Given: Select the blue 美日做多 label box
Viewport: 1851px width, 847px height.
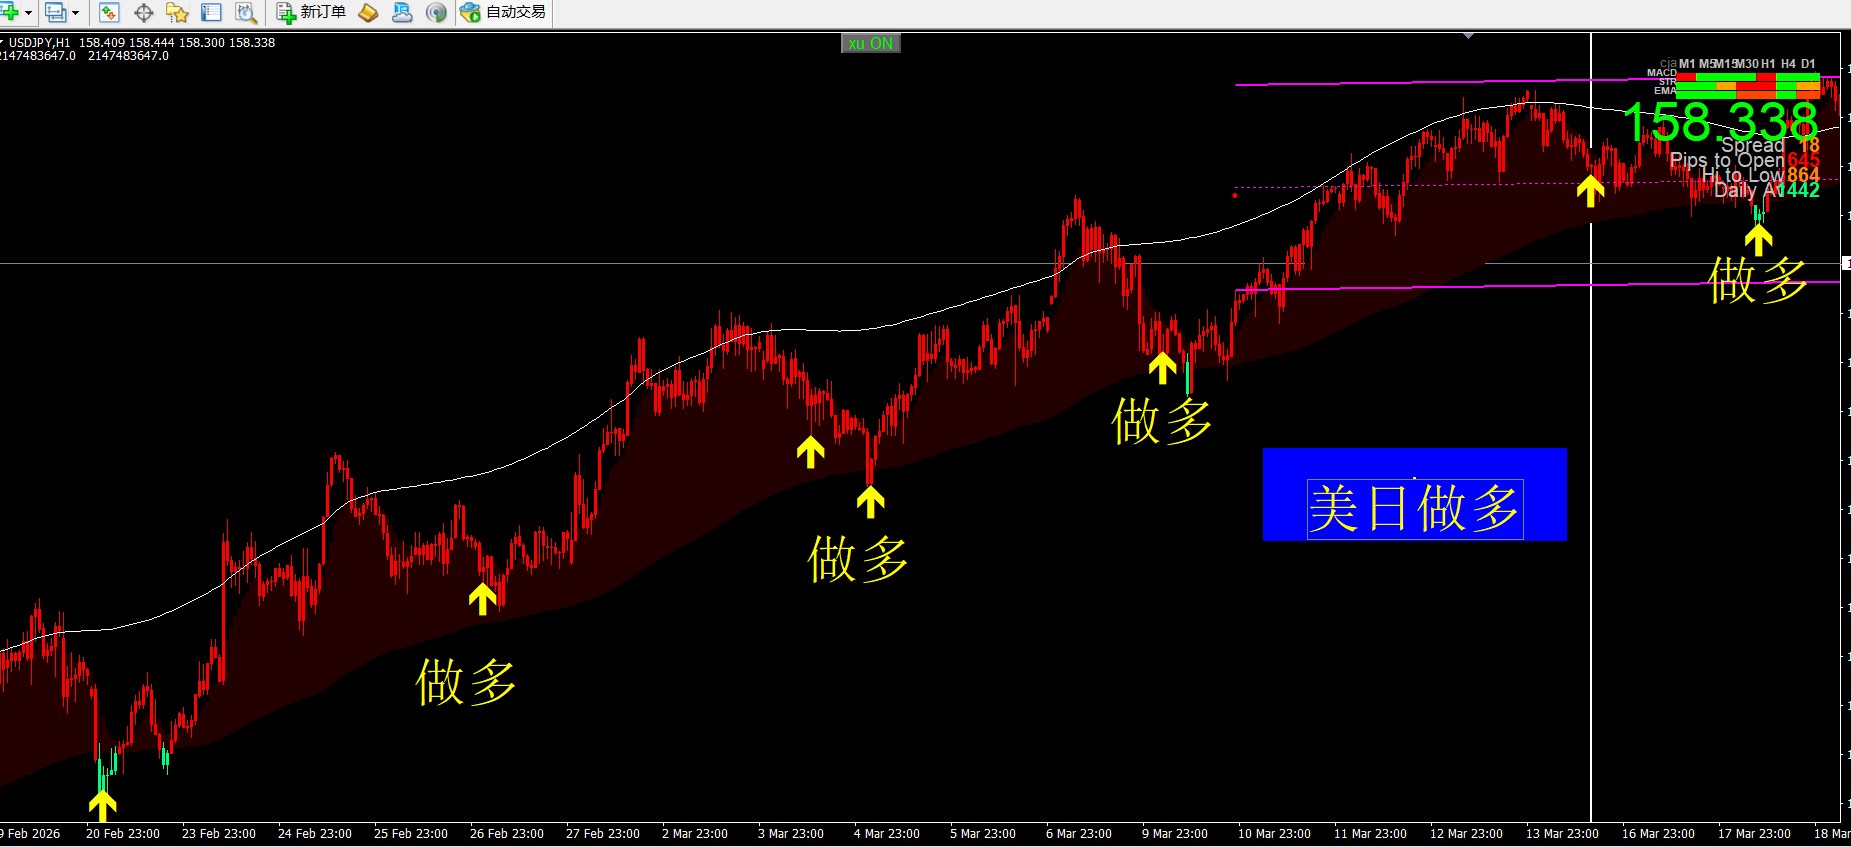Looking at the screenshot, I should tap(1414, 495).
